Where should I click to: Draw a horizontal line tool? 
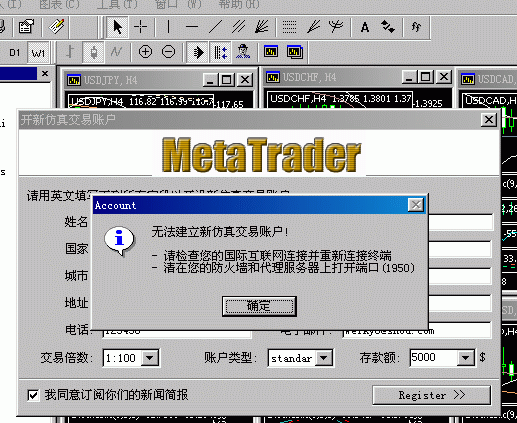[192, 27]
